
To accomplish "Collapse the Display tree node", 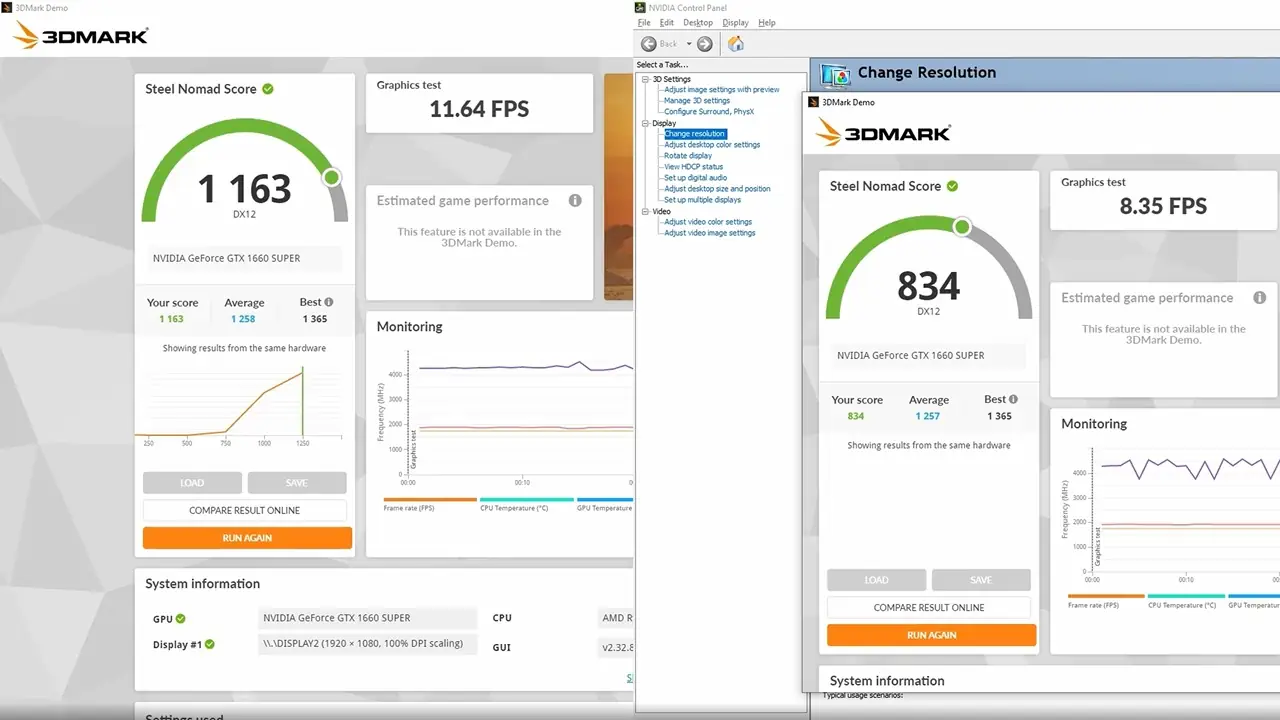I will tap(645, 123).
